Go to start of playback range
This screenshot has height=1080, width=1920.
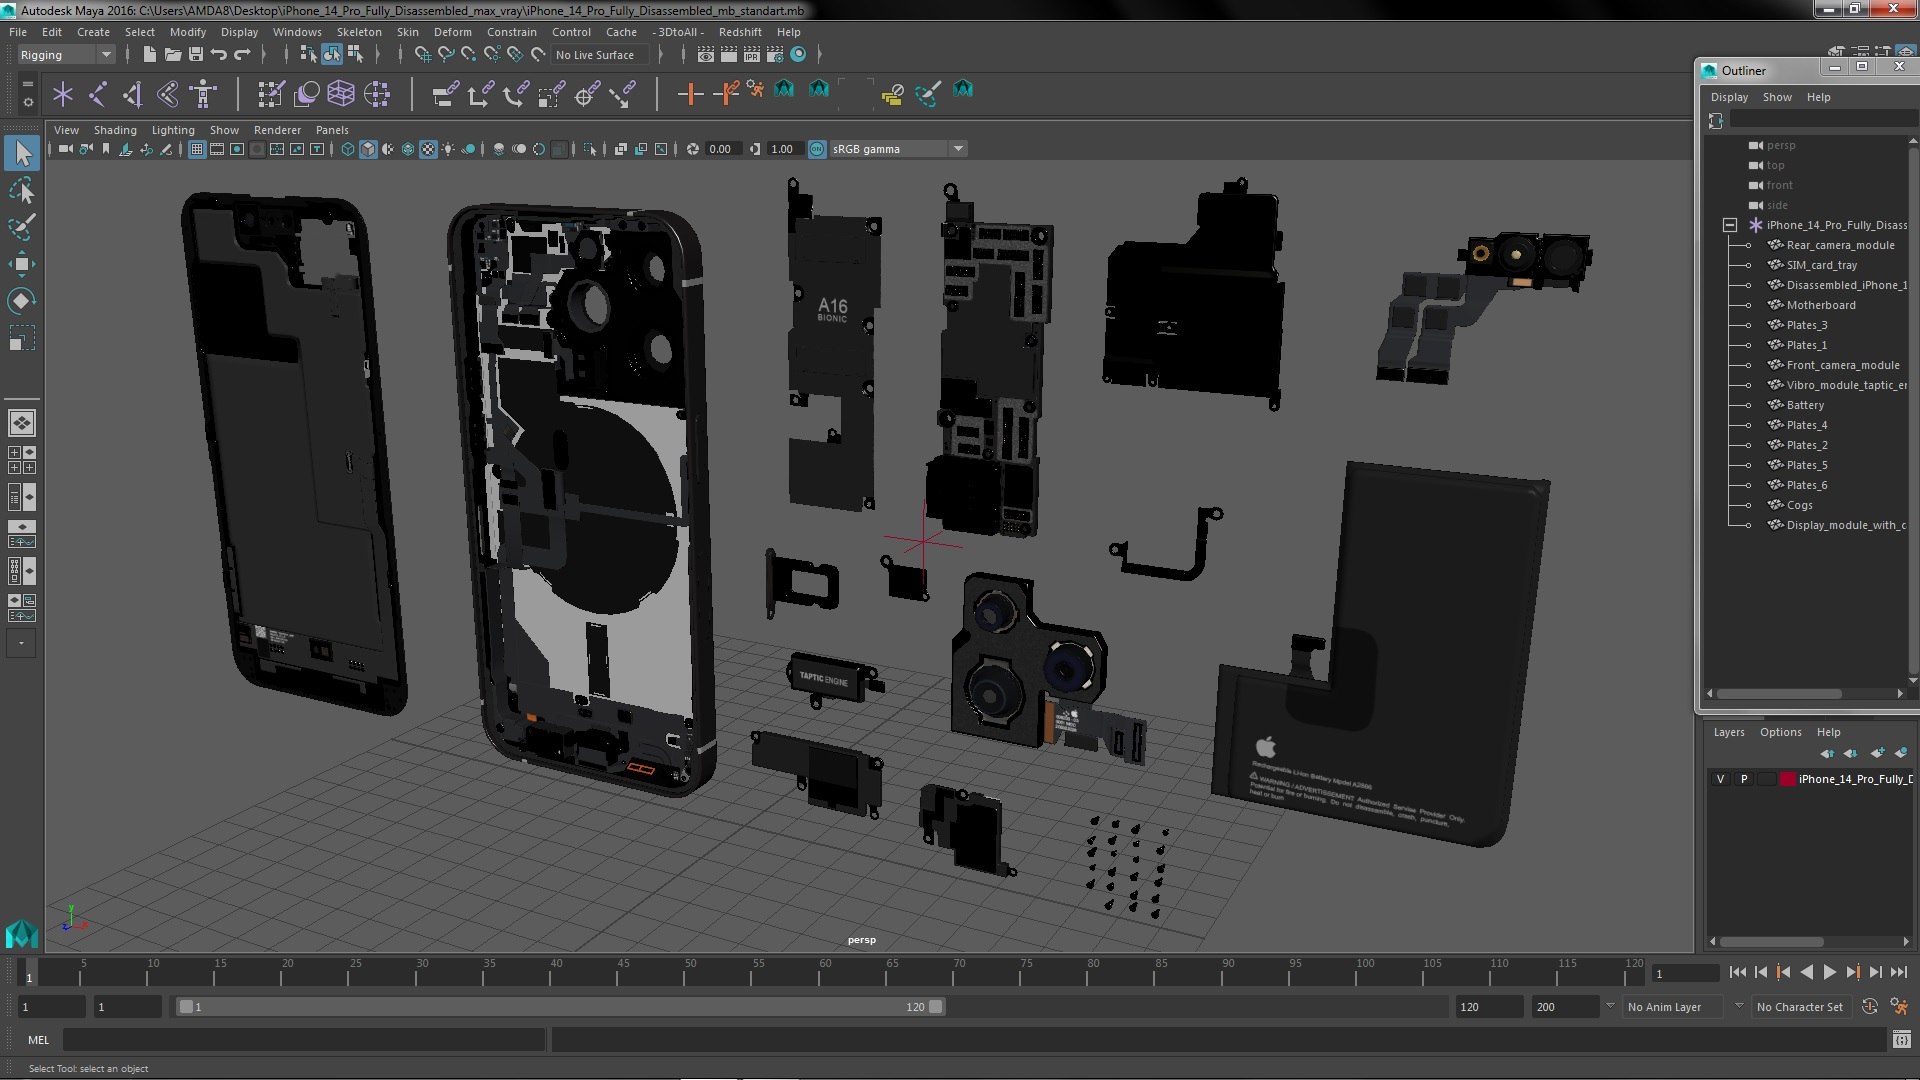1737,972
